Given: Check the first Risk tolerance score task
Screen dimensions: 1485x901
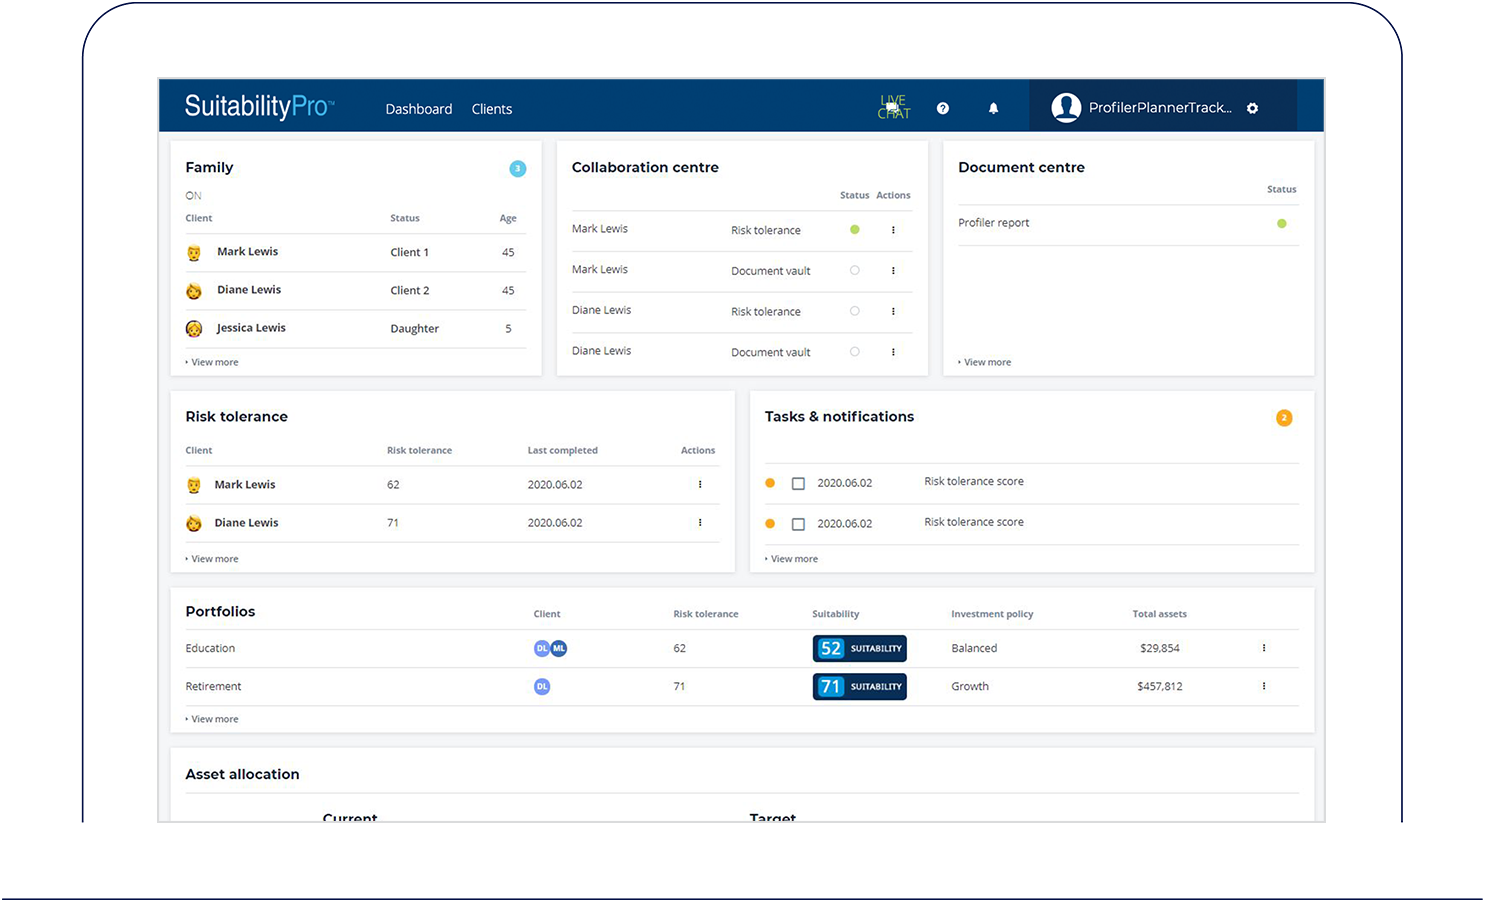Looking at the screenshot, I should click(798, 483).
